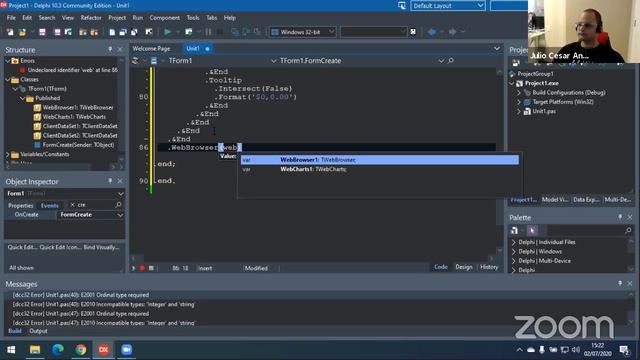
Task: Switch to the Welcome Page tab
Action: 151,49
